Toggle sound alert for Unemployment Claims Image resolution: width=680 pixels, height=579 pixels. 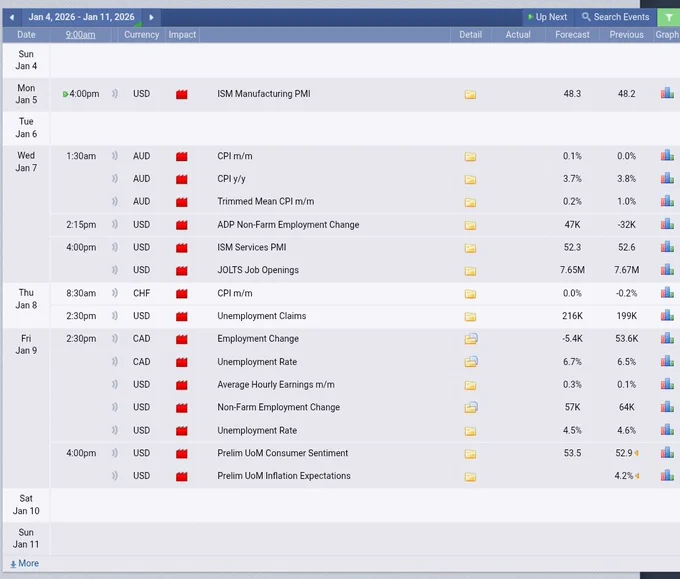click(x=114, y=316)
